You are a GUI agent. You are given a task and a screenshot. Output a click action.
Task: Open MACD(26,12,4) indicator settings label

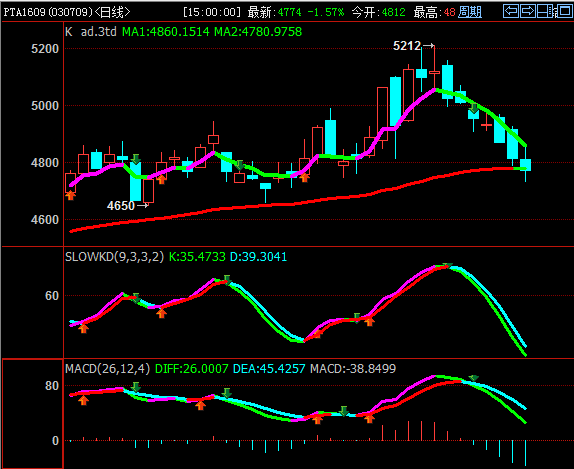(108, 368)
